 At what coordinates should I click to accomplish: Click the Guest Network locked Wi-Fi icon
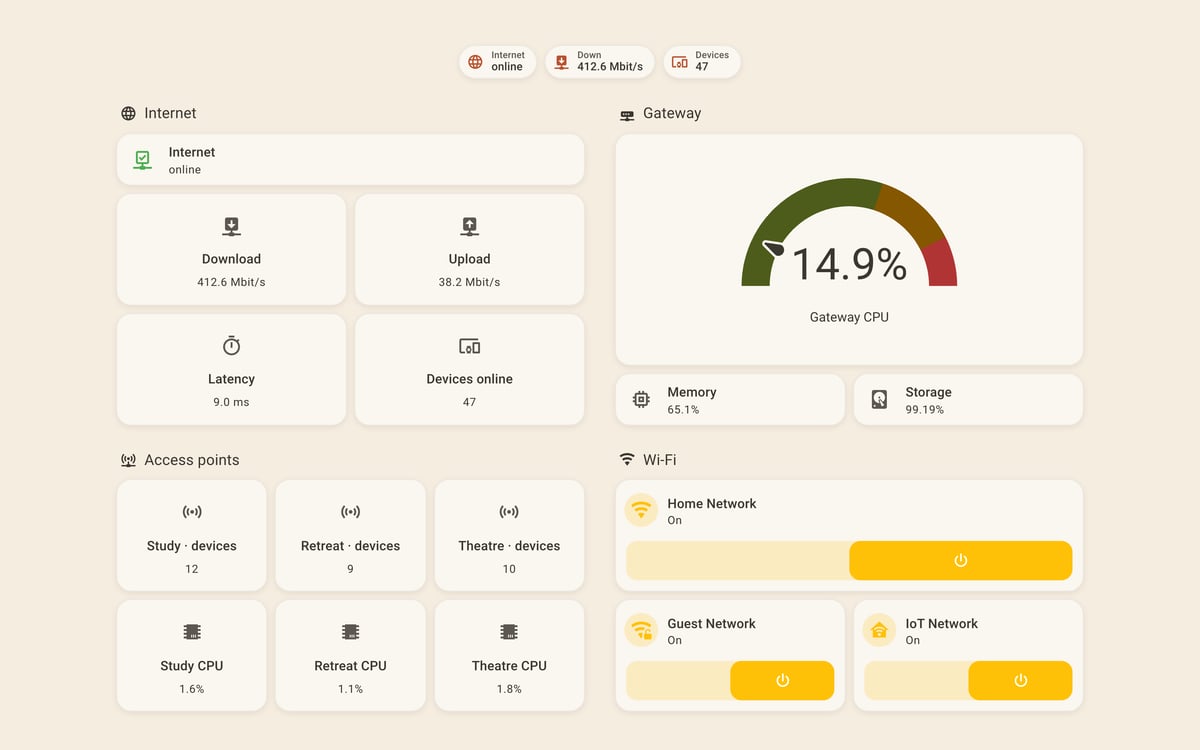tap(641, 630)
